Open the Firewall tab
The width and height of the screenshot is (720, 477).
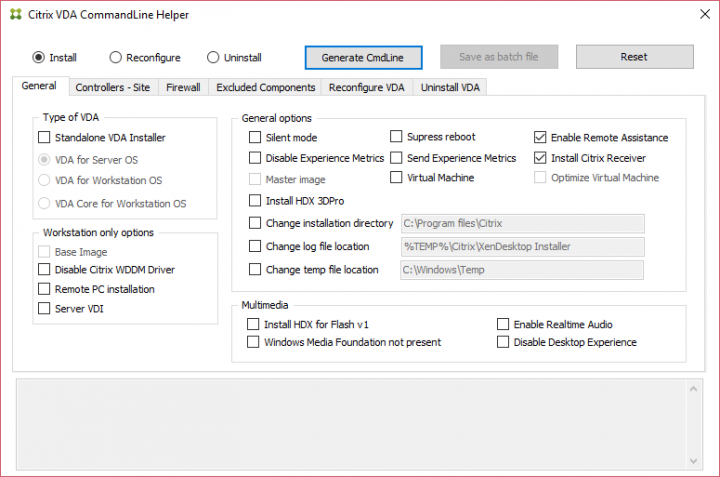coord(183,87)
